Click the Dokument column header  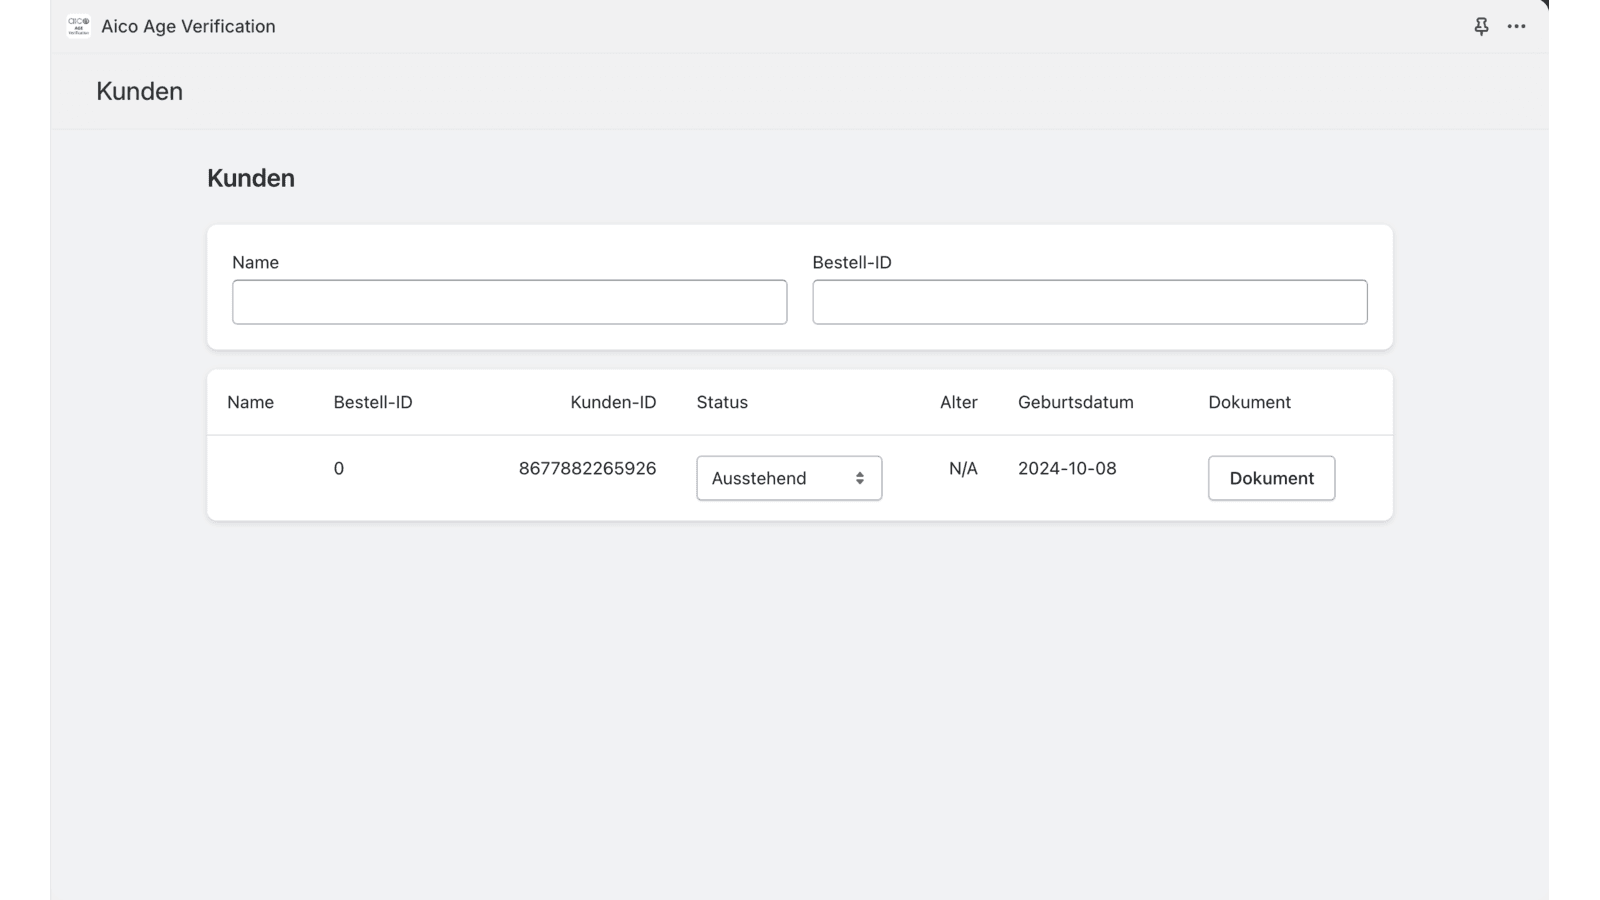[x=1249, y=402]
